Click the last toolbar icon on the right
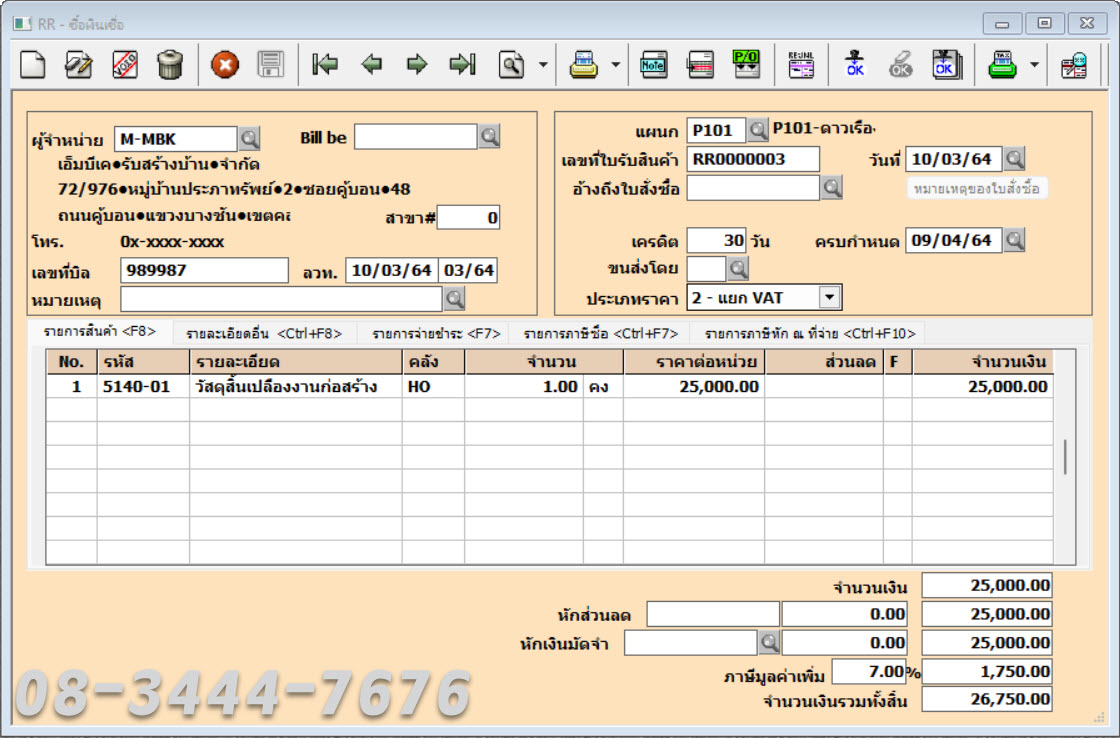1120x738 pixels. click(1074, 65)
